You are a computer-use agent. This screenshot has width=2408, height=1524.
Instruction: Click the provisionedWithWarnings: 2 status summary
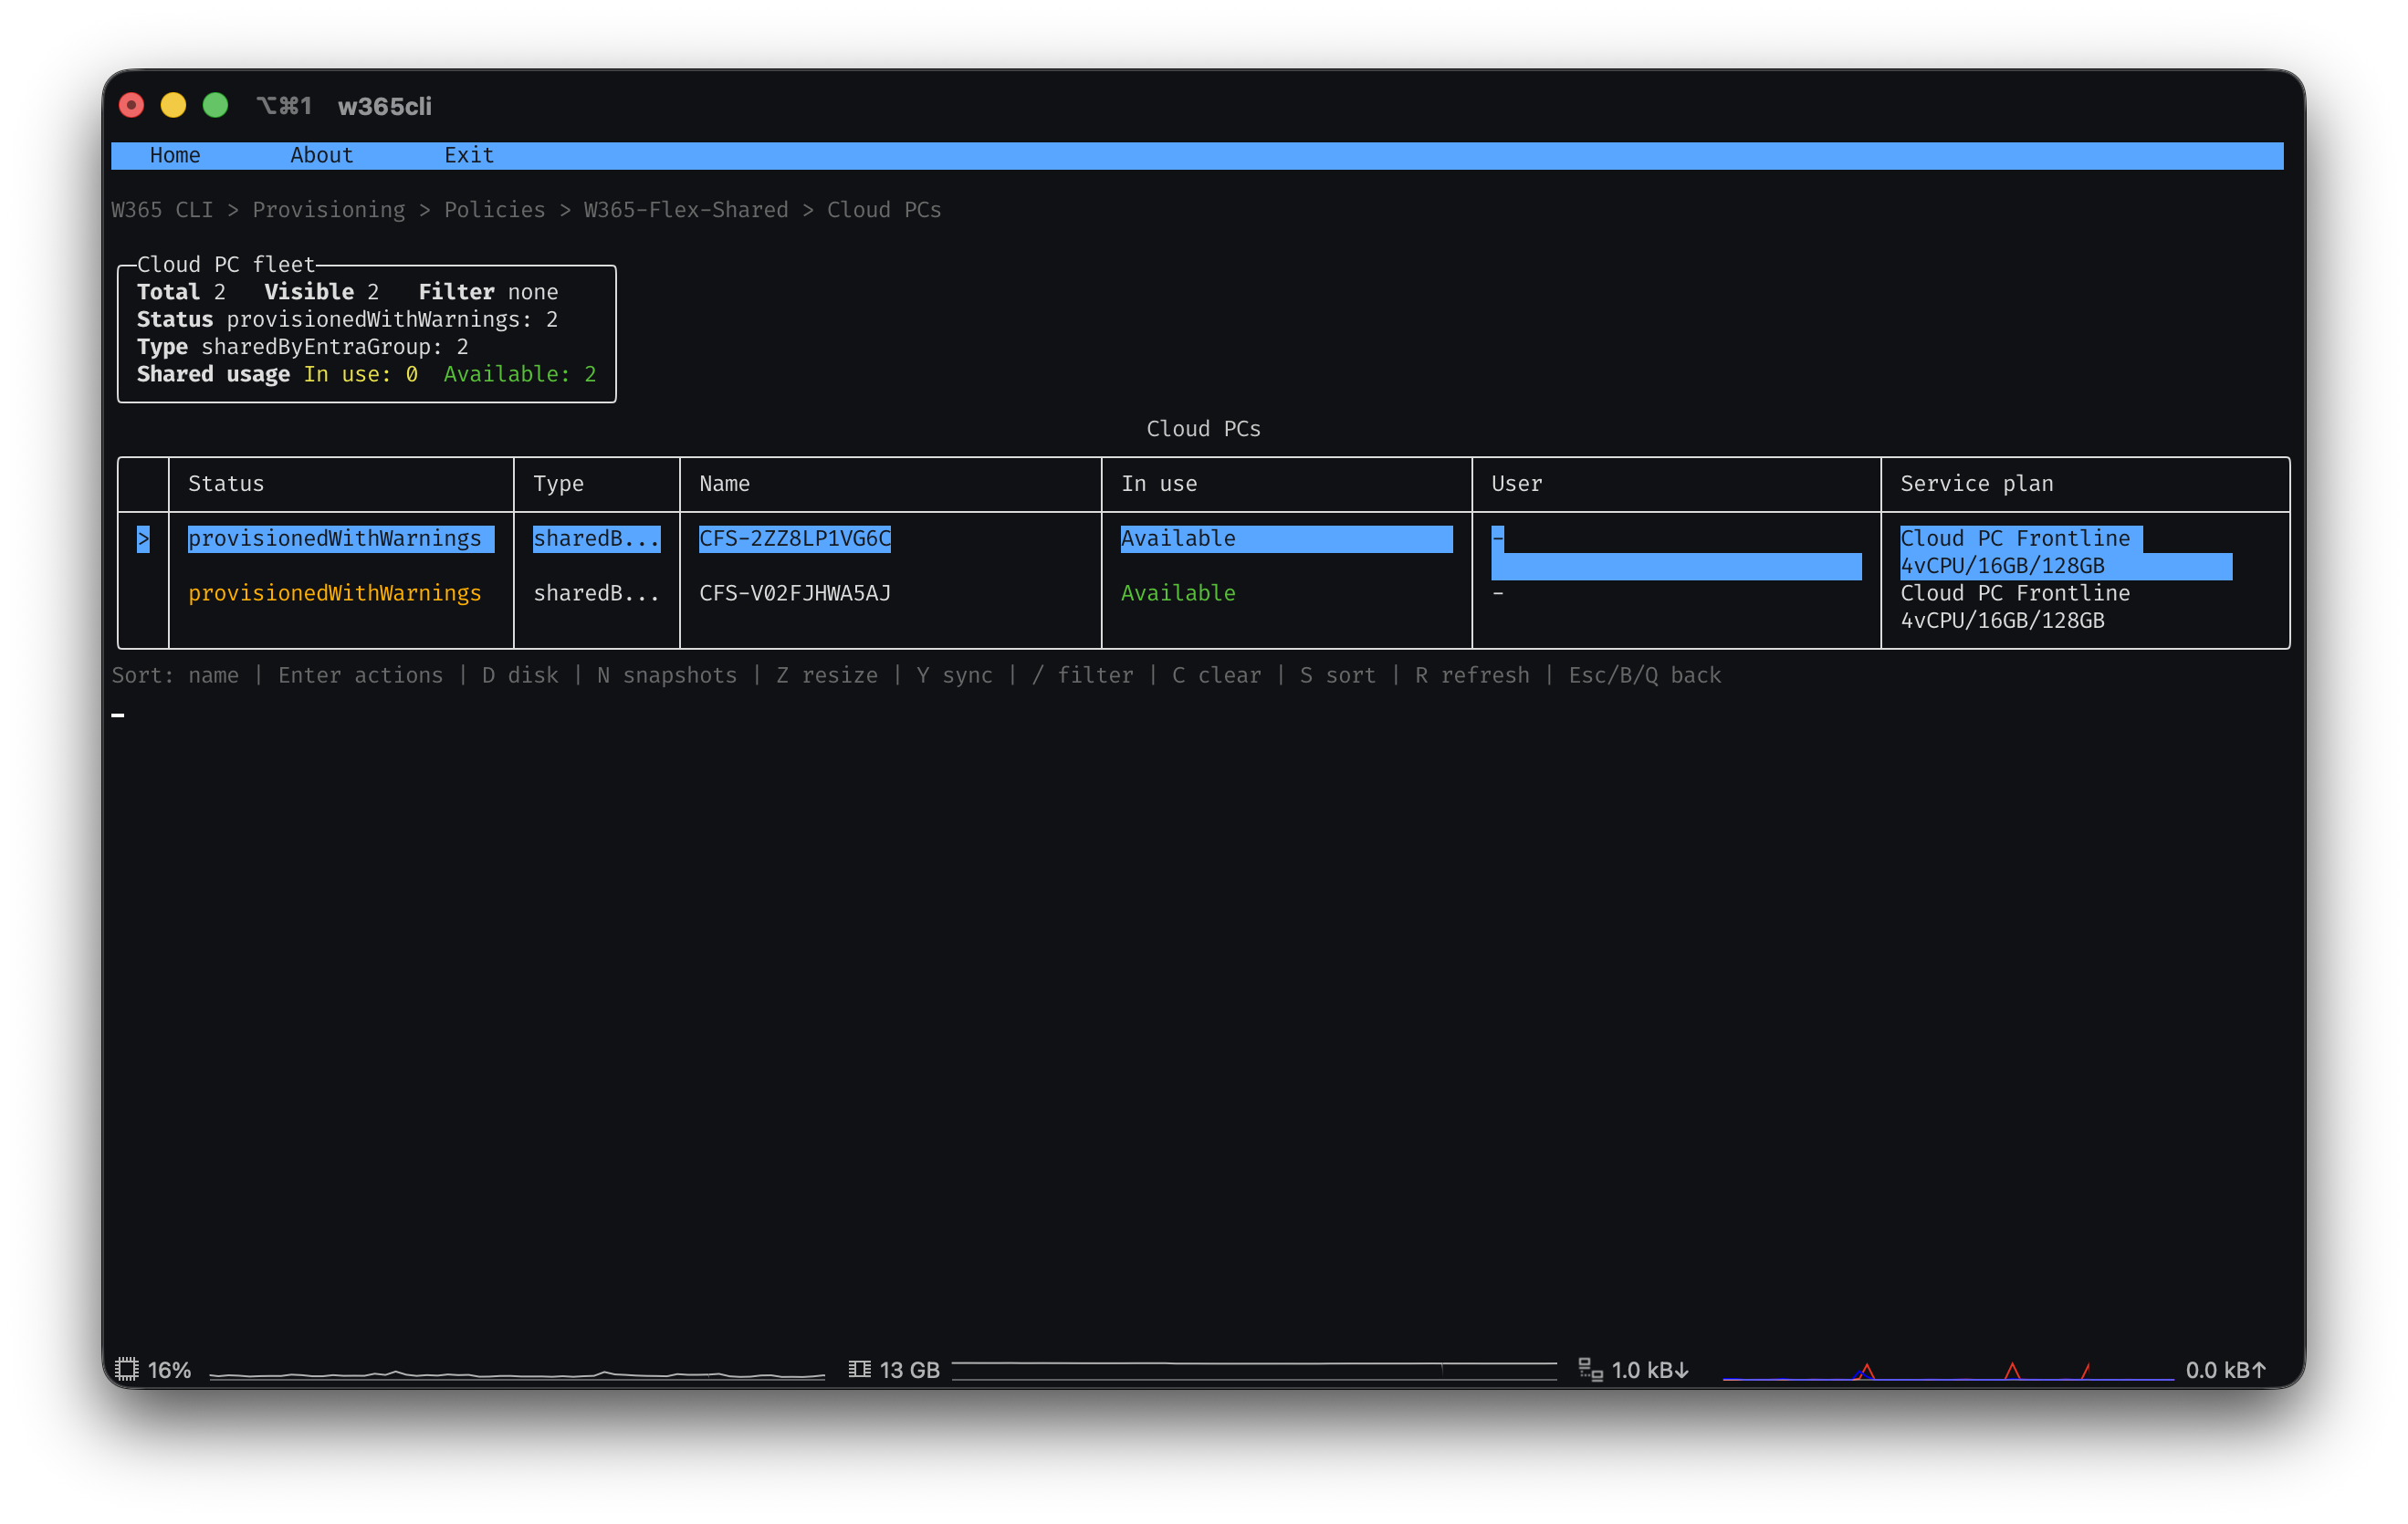392,320
